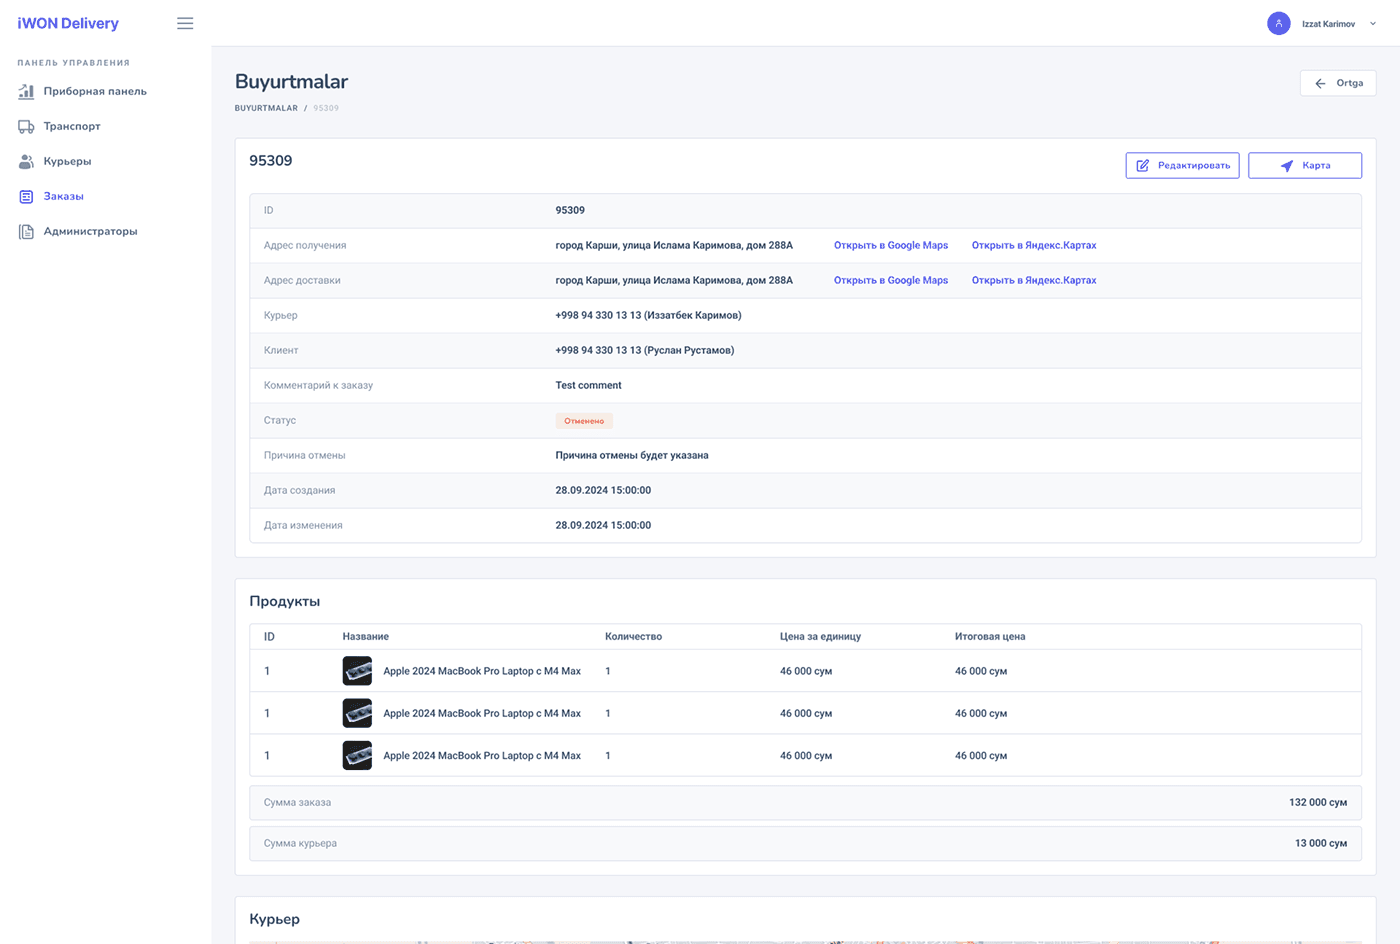Image resolution: width=1400 pixels, height=944 pixels.
Task: Click the hamburger menu icon
Action: [x=185, y=23]
